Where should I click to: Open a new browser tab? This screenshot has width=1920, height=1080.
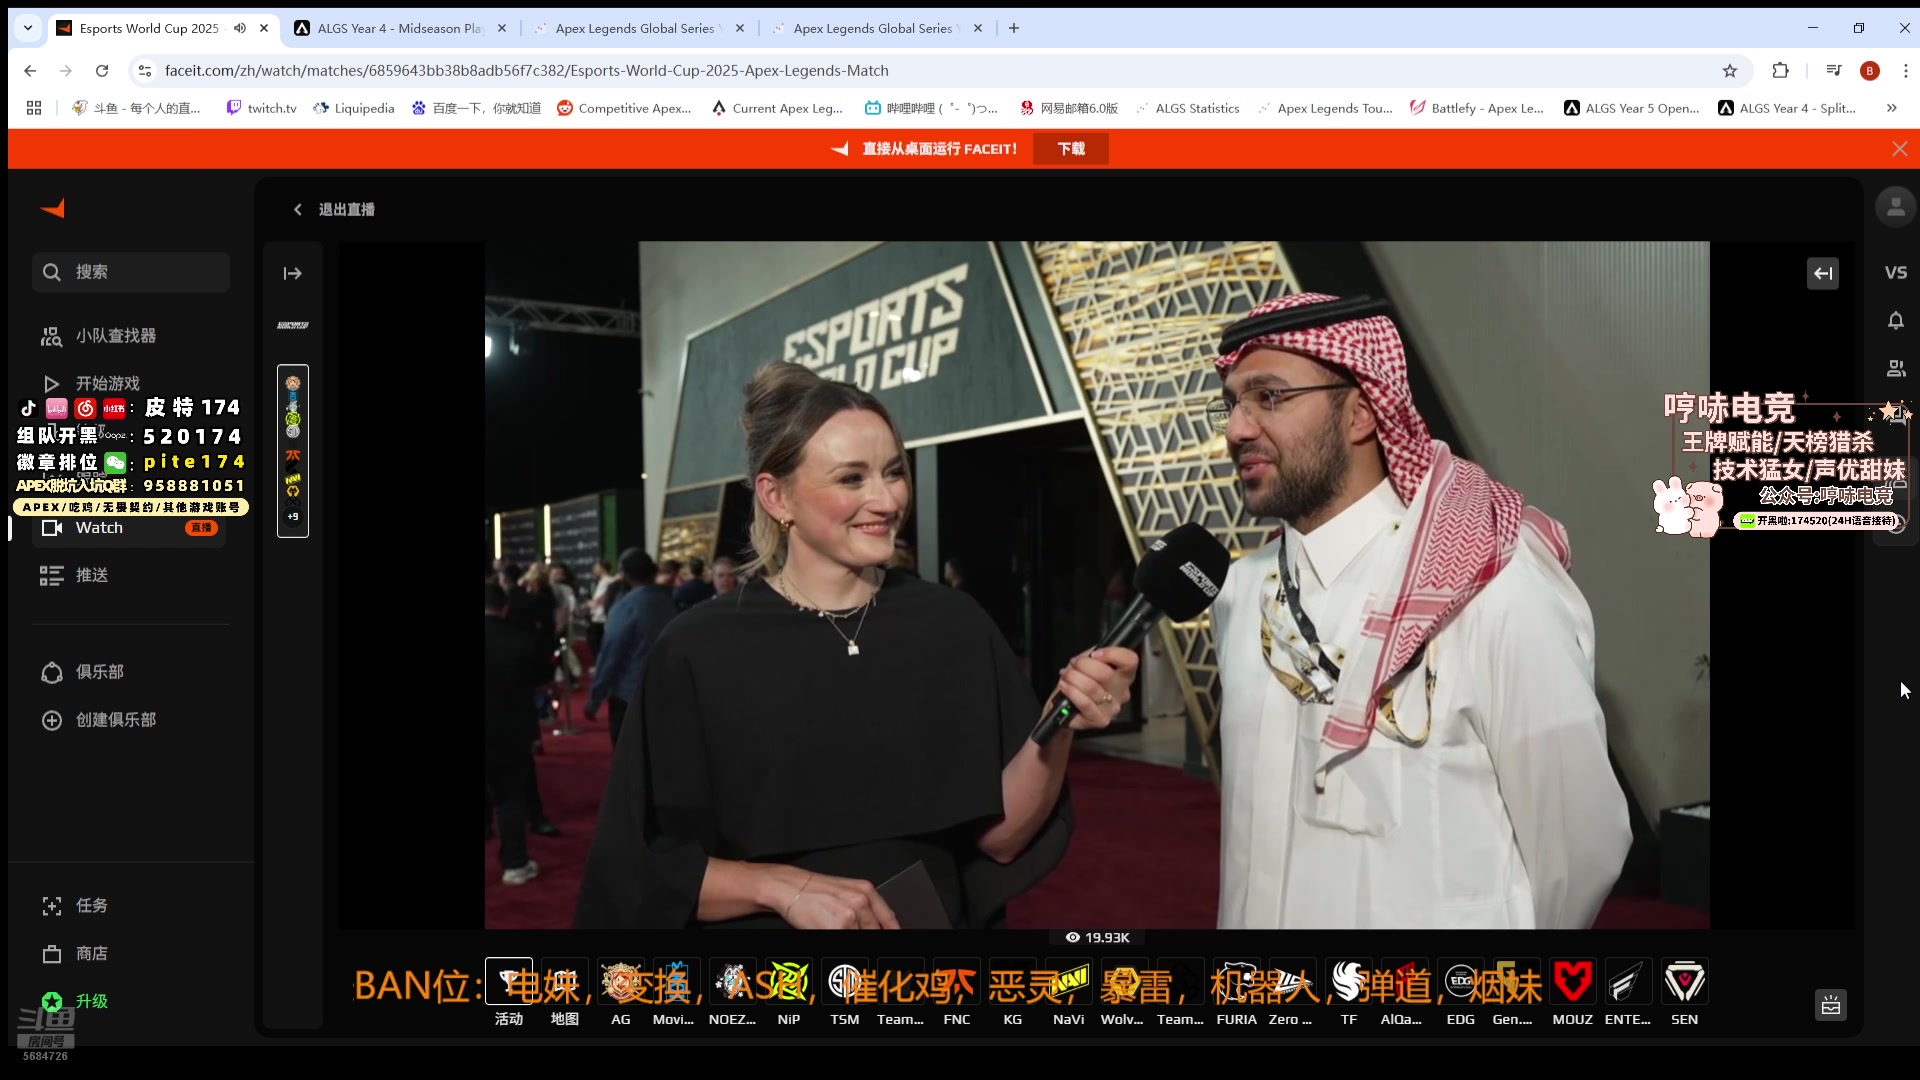[1014, 28]
